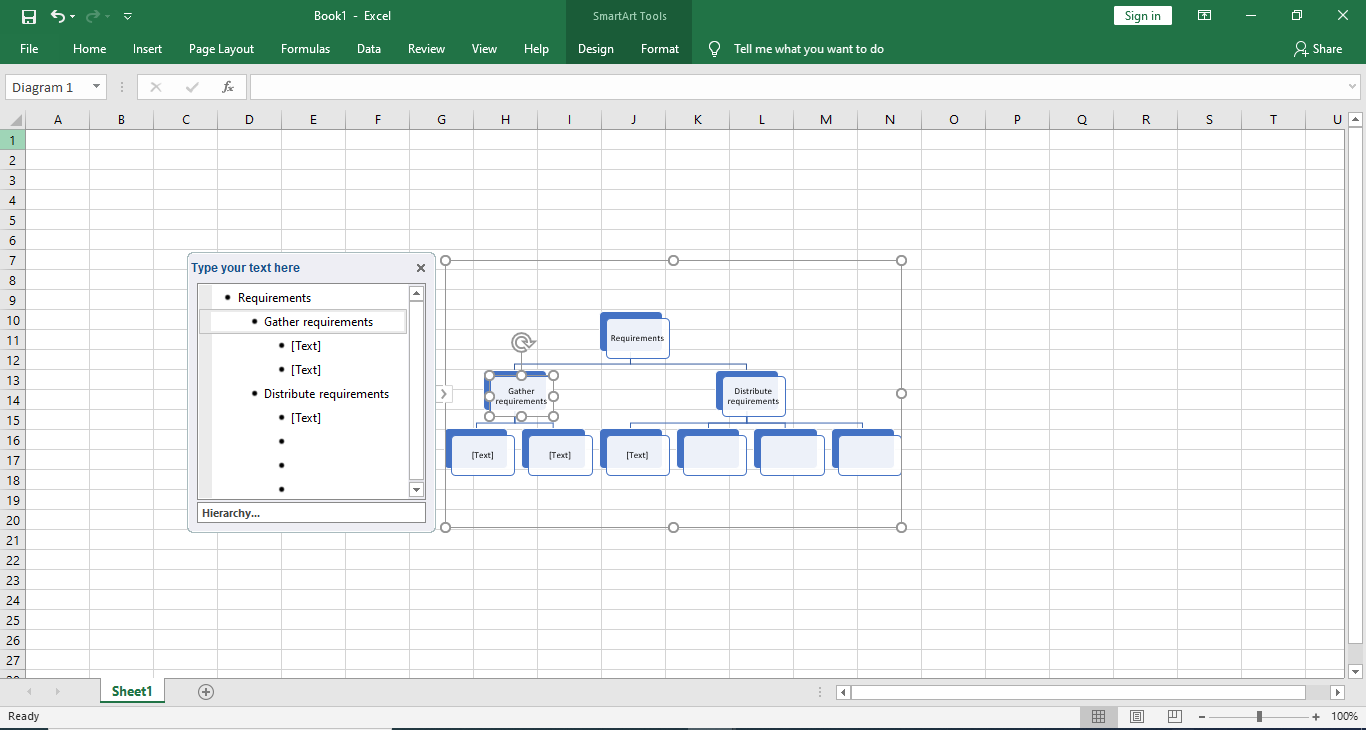Close the Type your text here pane
Screen dimensions: 1366x730
pyautogui.click(x=420, y=267)
